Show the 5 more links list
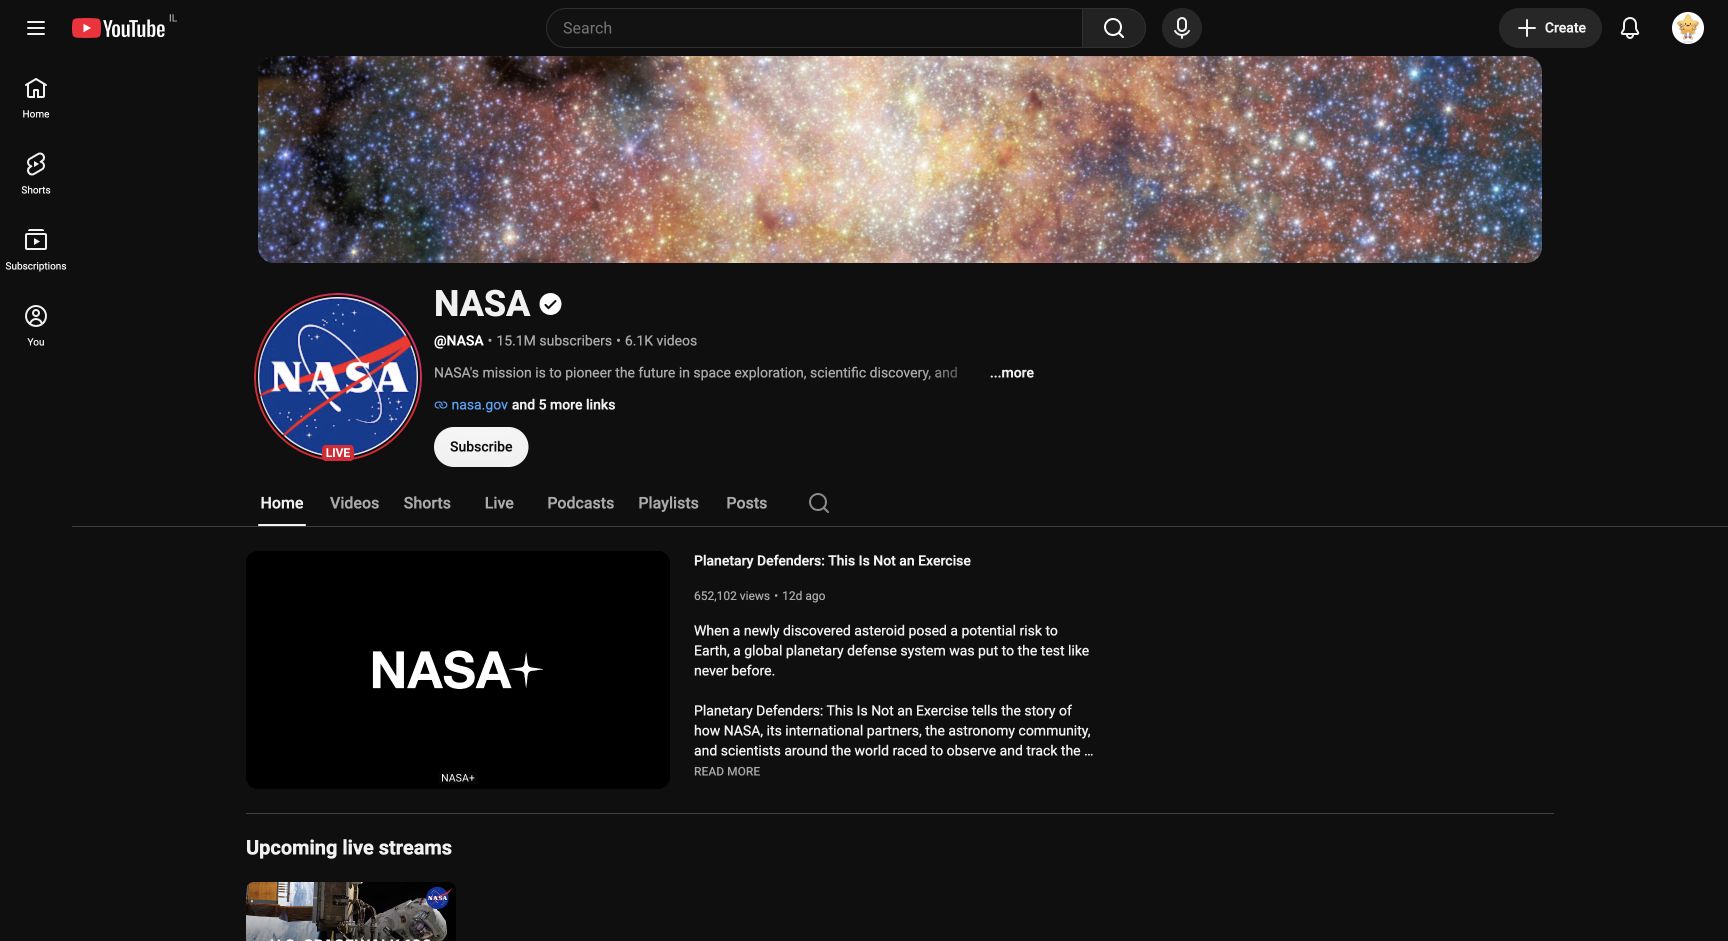 [563, 405]
